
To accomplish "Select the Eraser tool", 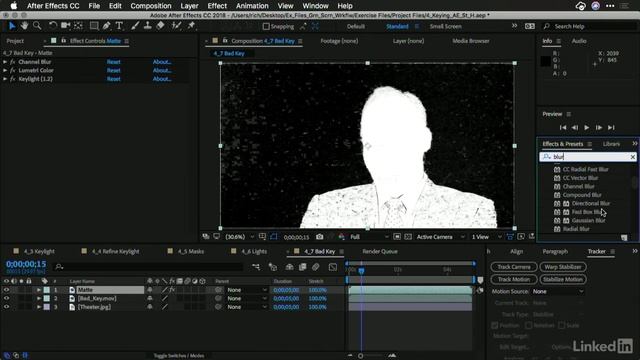I will (160, 26).
